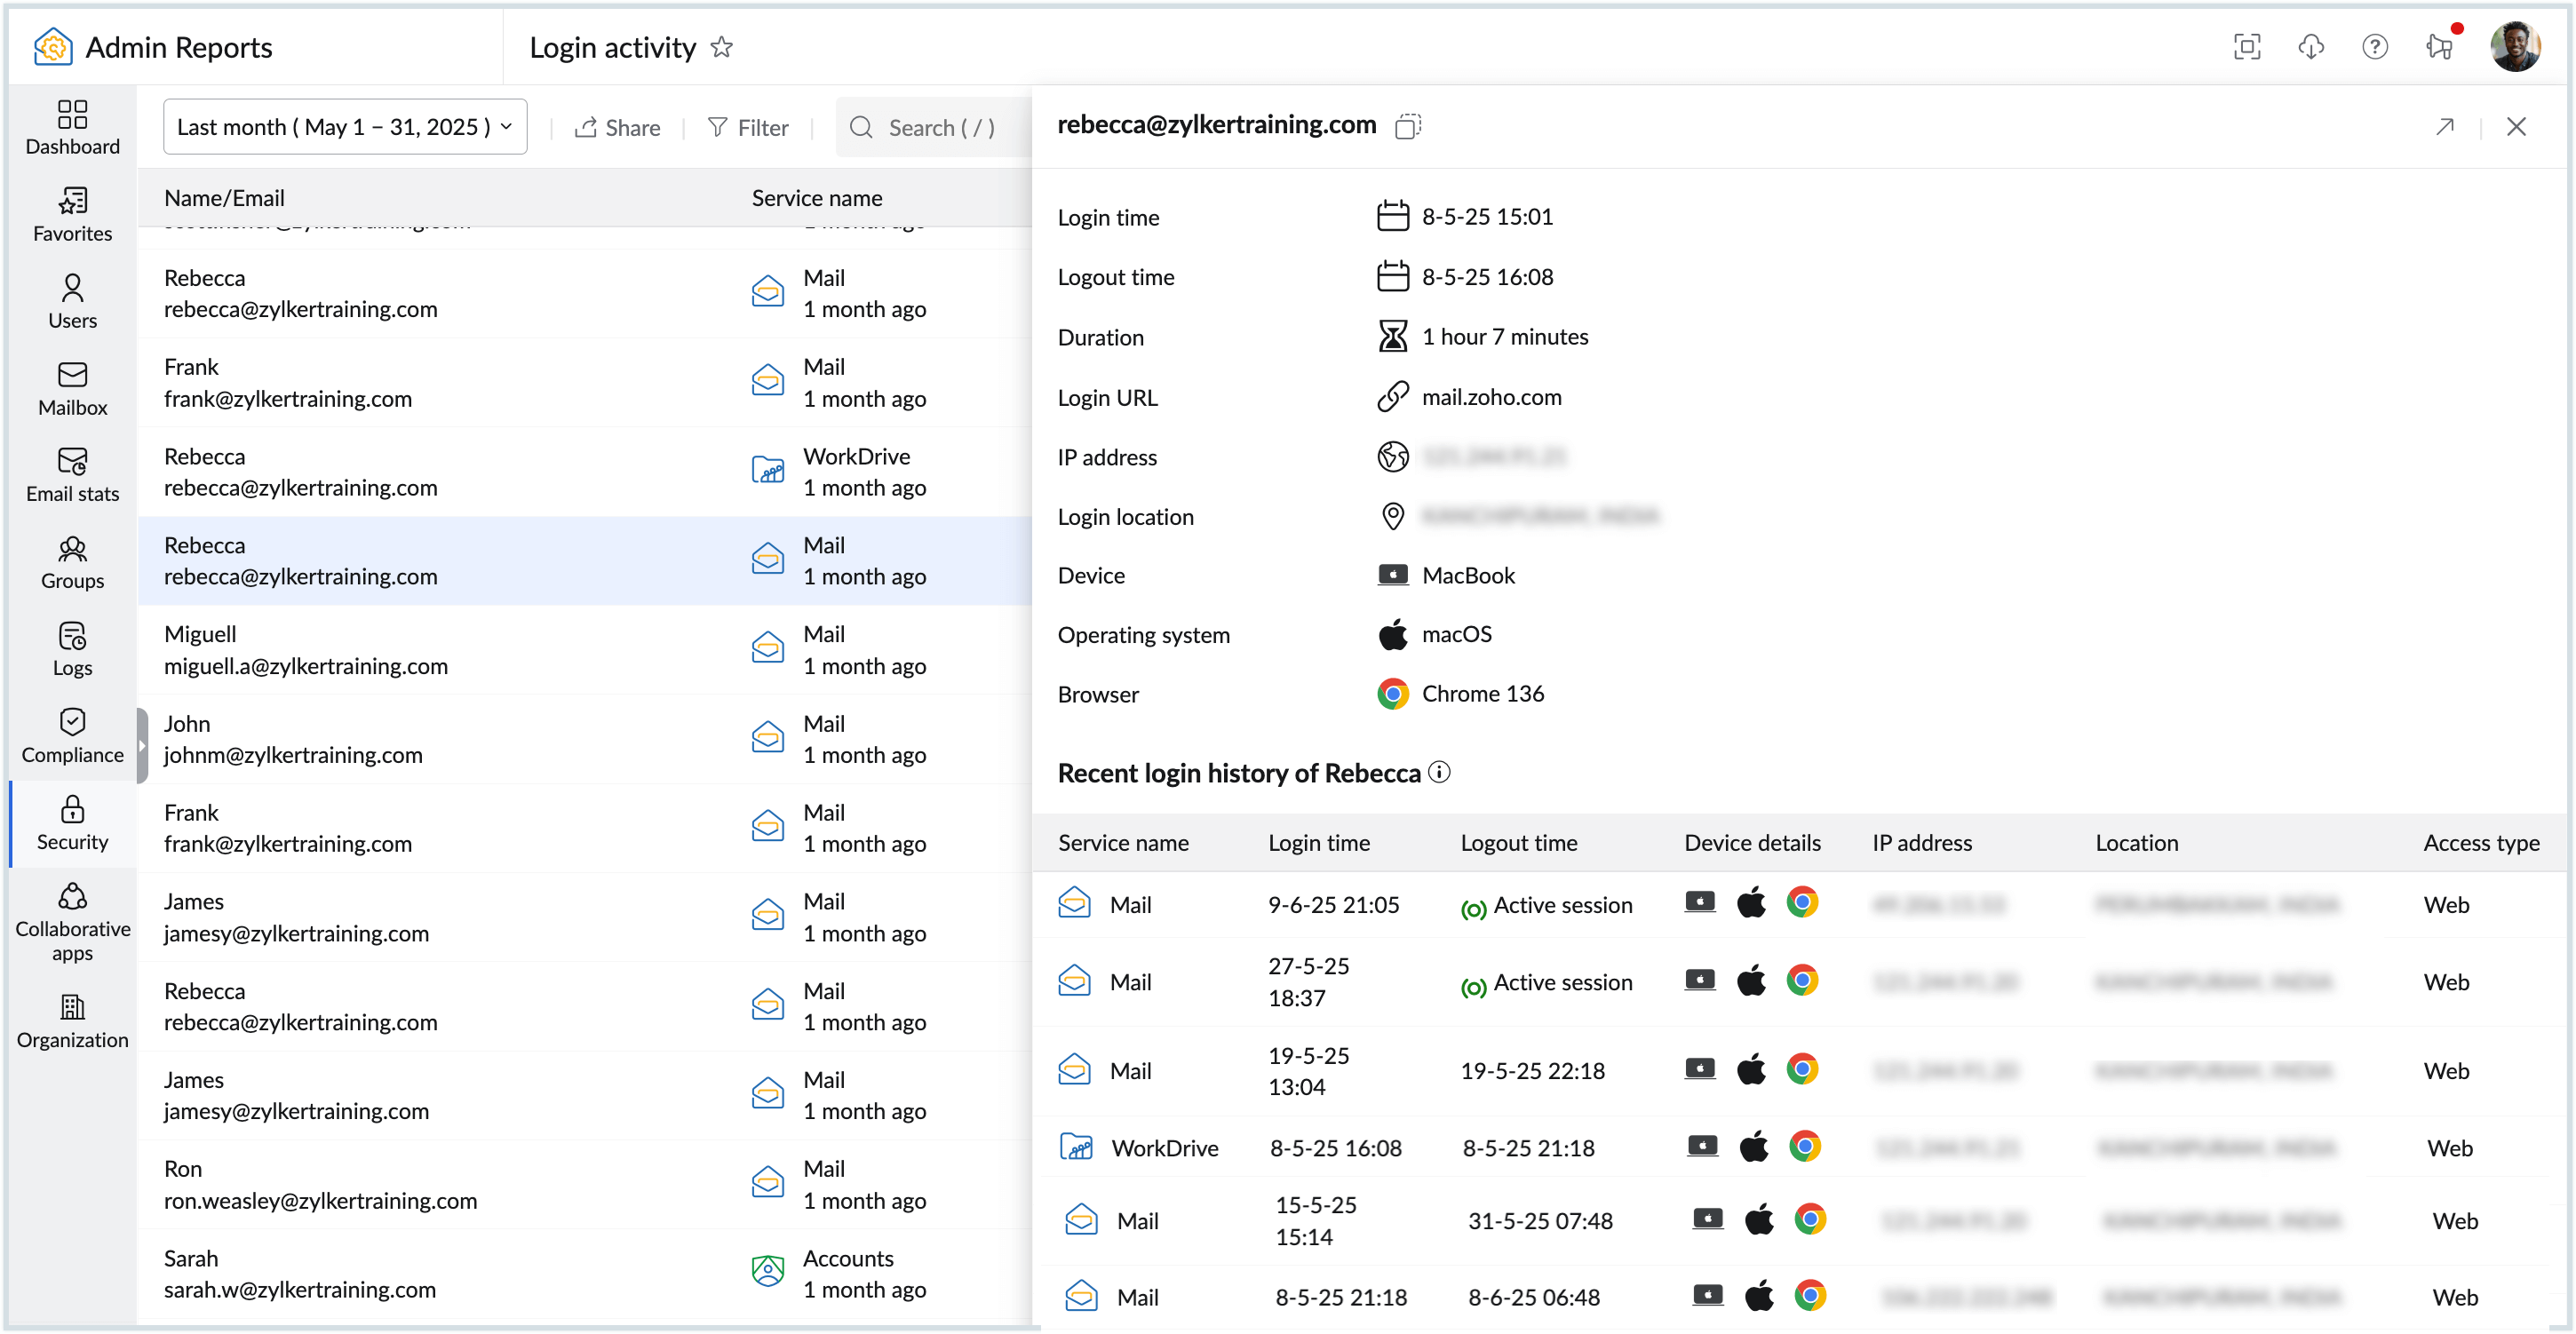2576x1334 pixels.
Task: Go to Dashboard in sidebar
Action: [72, 127]
